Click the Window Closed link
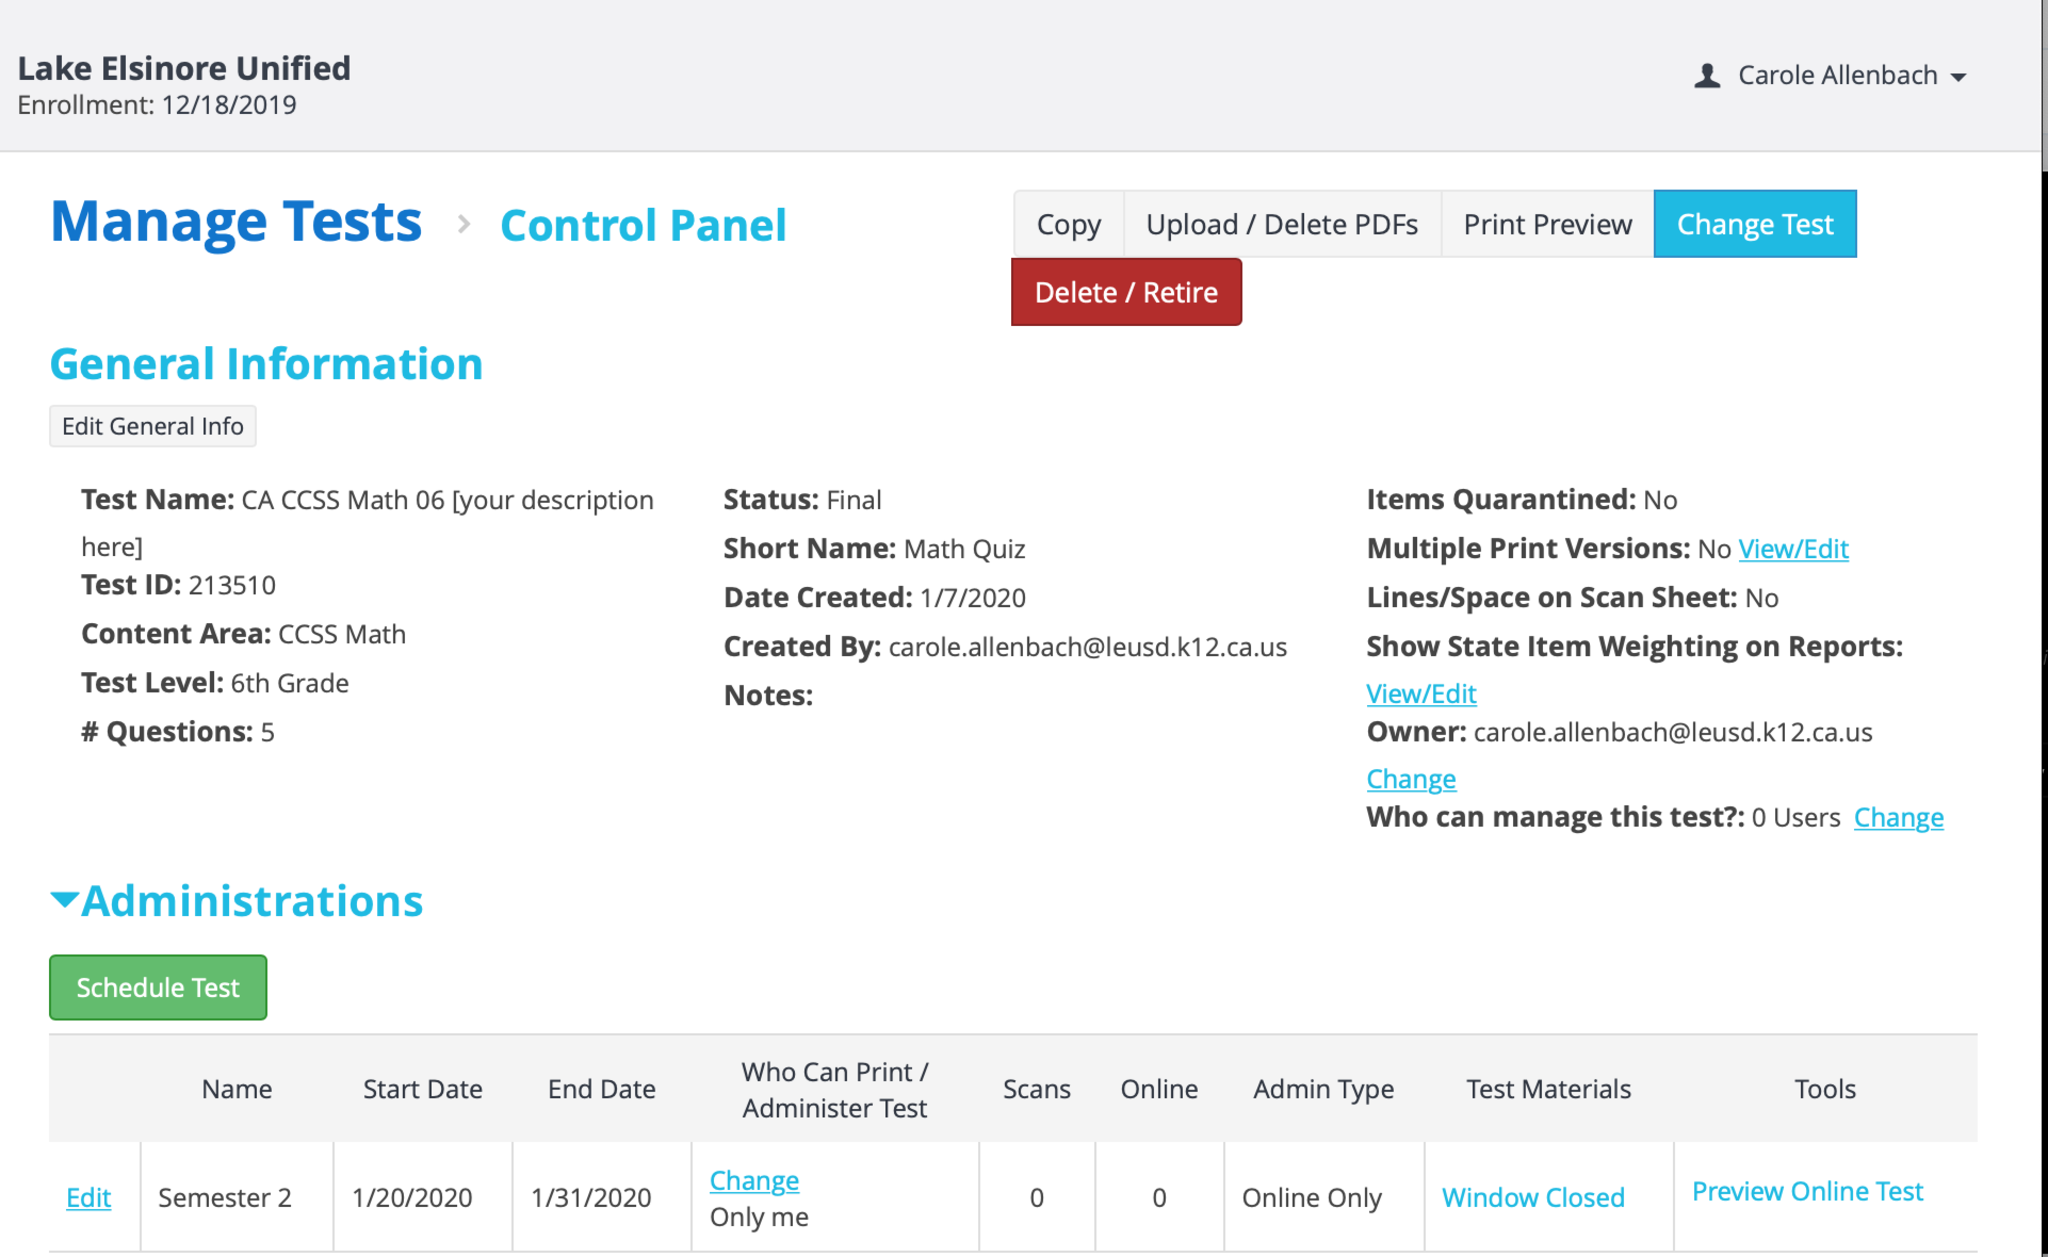The image size is (2048, 1257). point(1533,1197)
